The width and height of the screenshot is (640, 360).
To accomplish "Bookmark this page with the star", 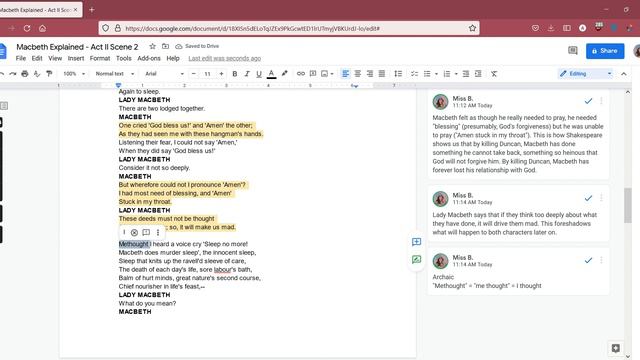I will click(472, 28).
